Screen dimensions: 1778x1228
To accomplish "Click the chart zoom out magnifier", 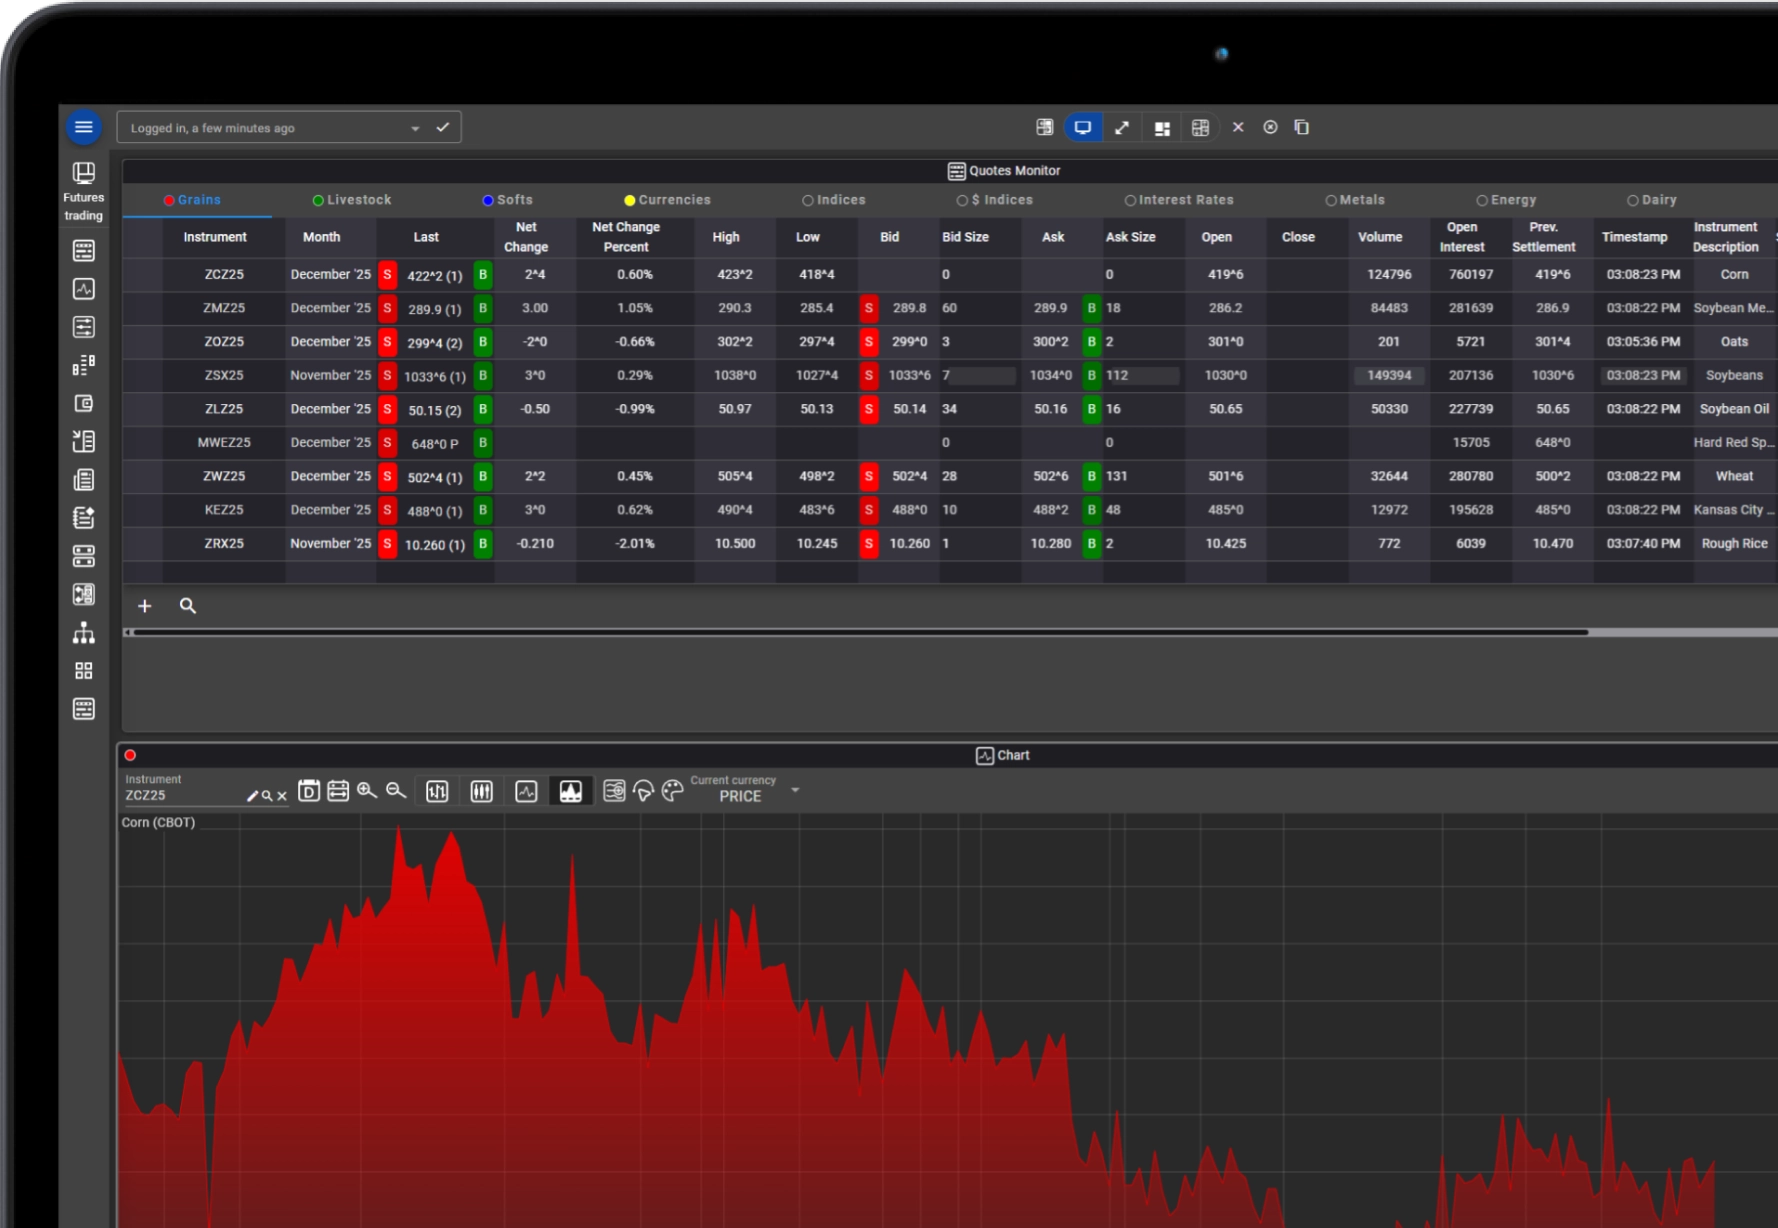I will click(x=396, y=791).
